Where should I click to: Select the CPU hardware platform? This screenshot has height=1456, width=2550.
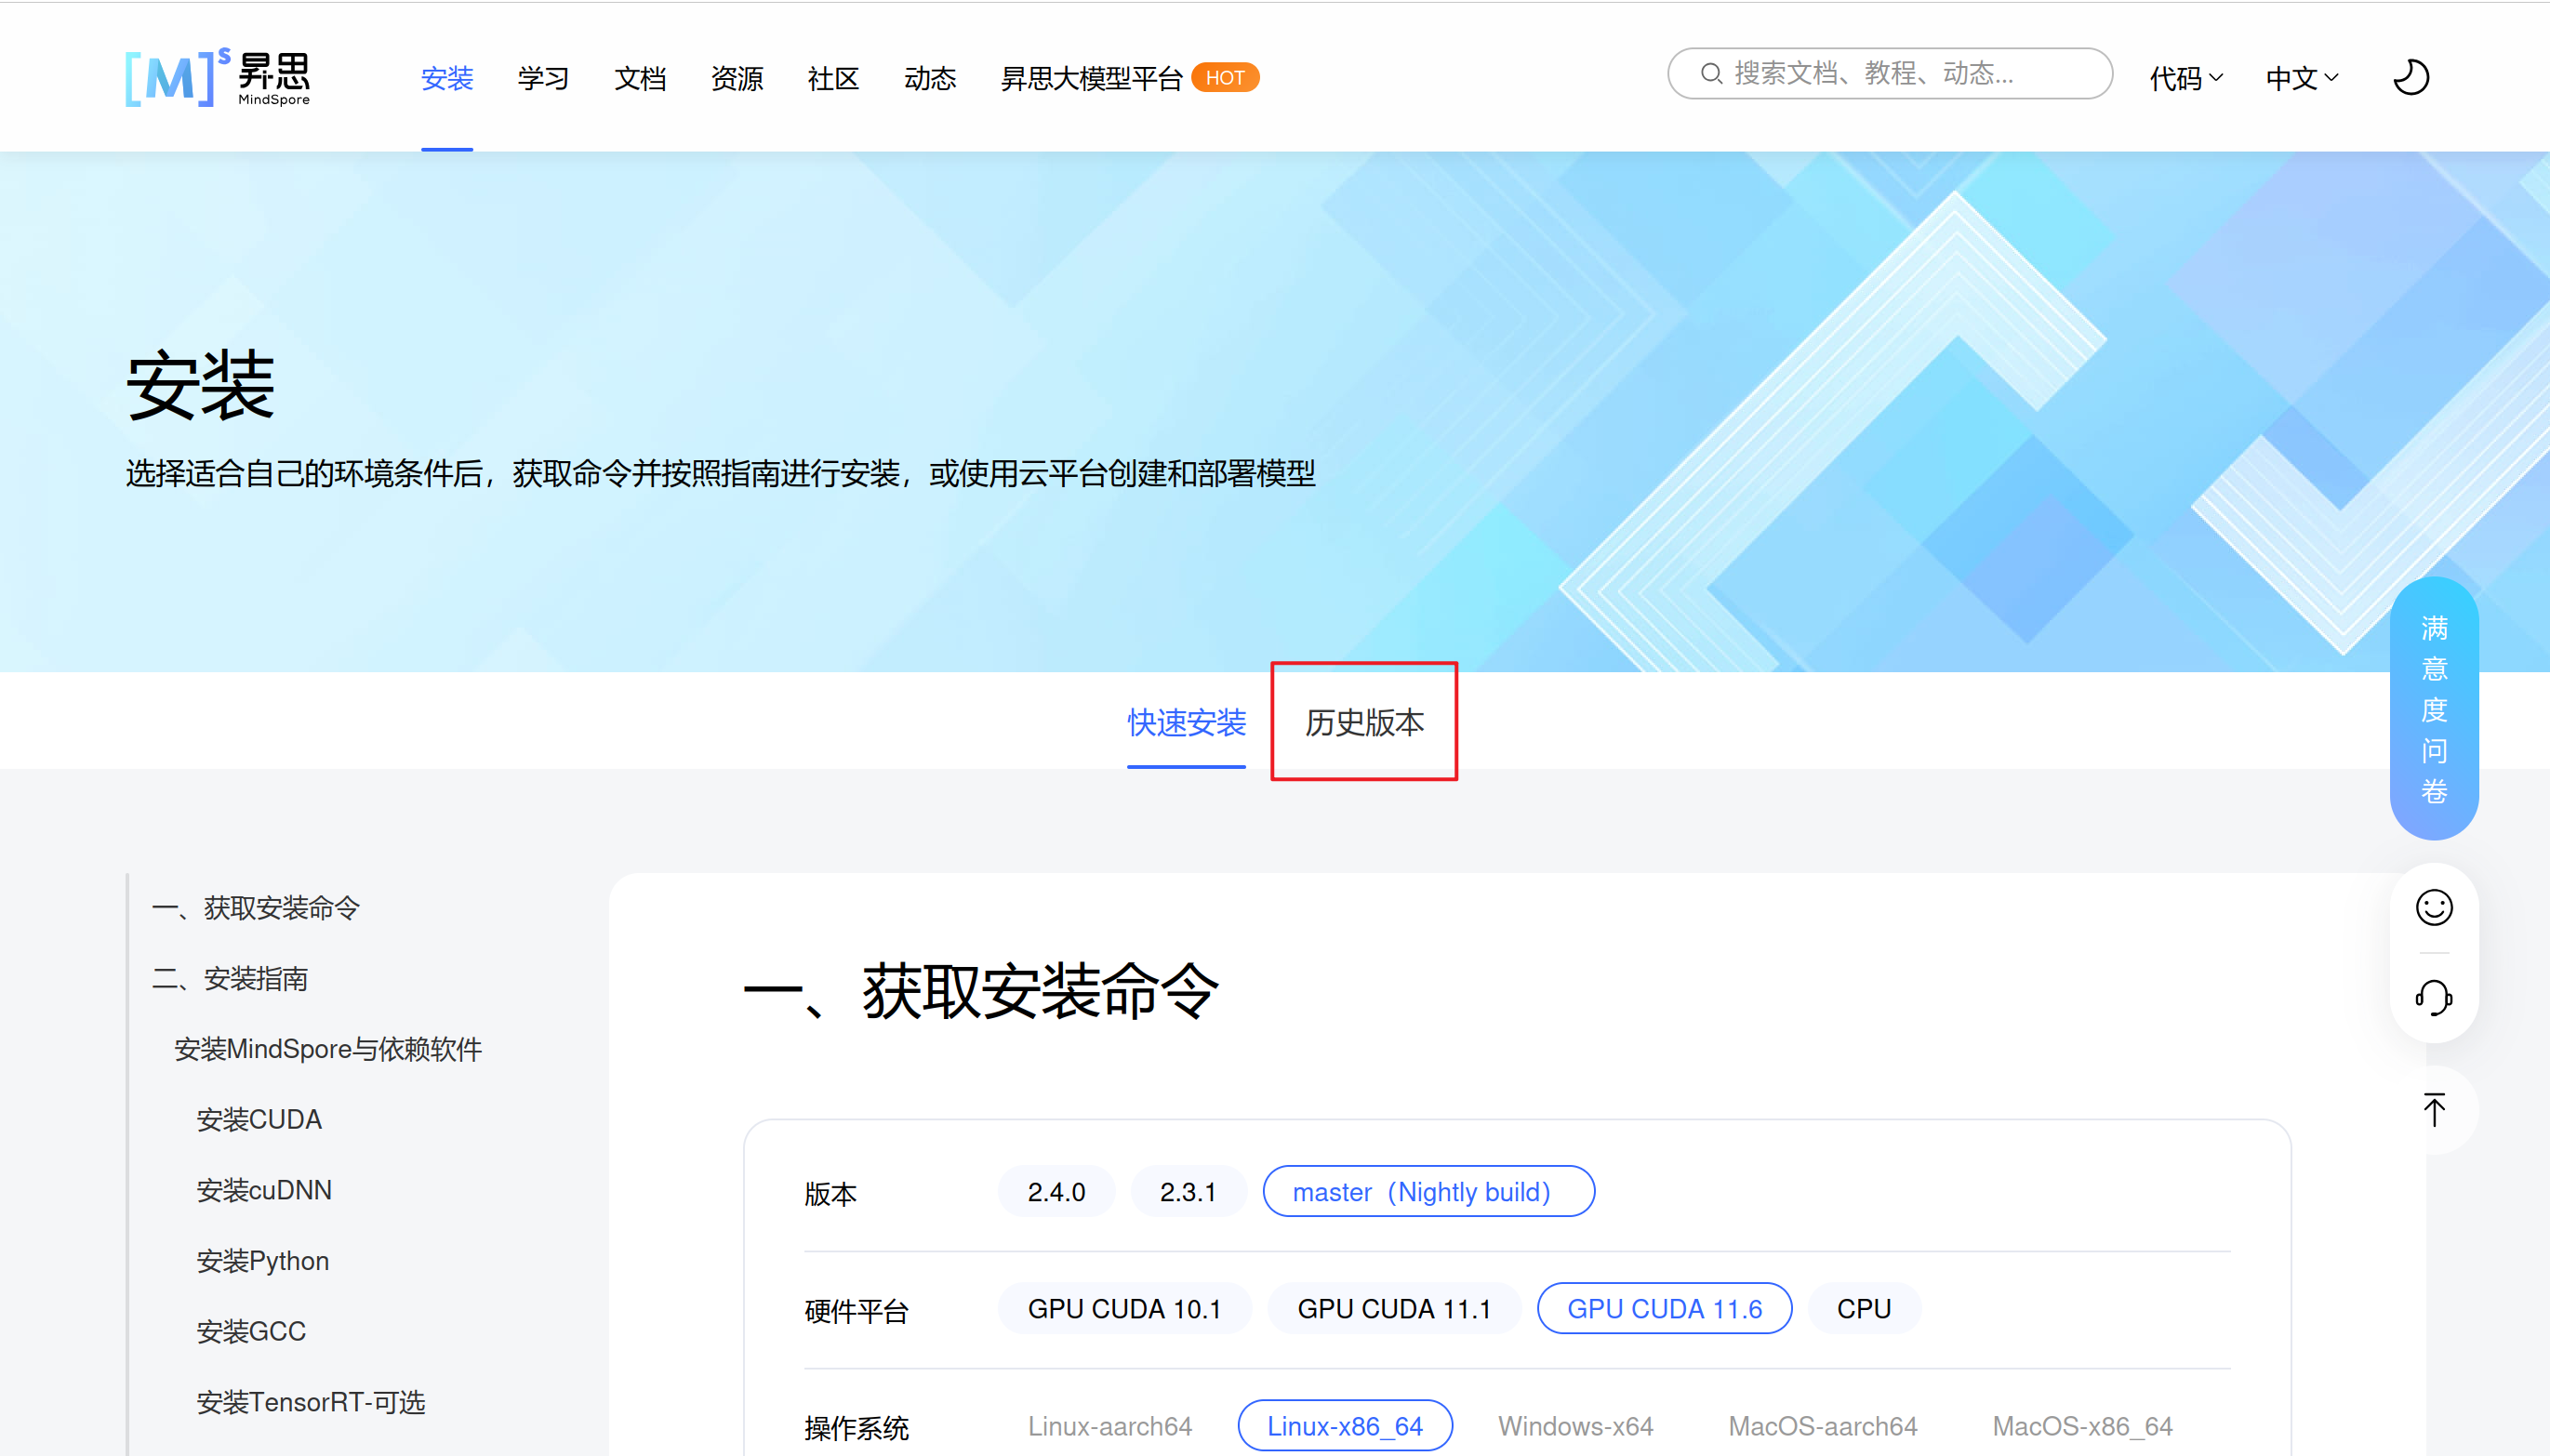(1863, 1308)
